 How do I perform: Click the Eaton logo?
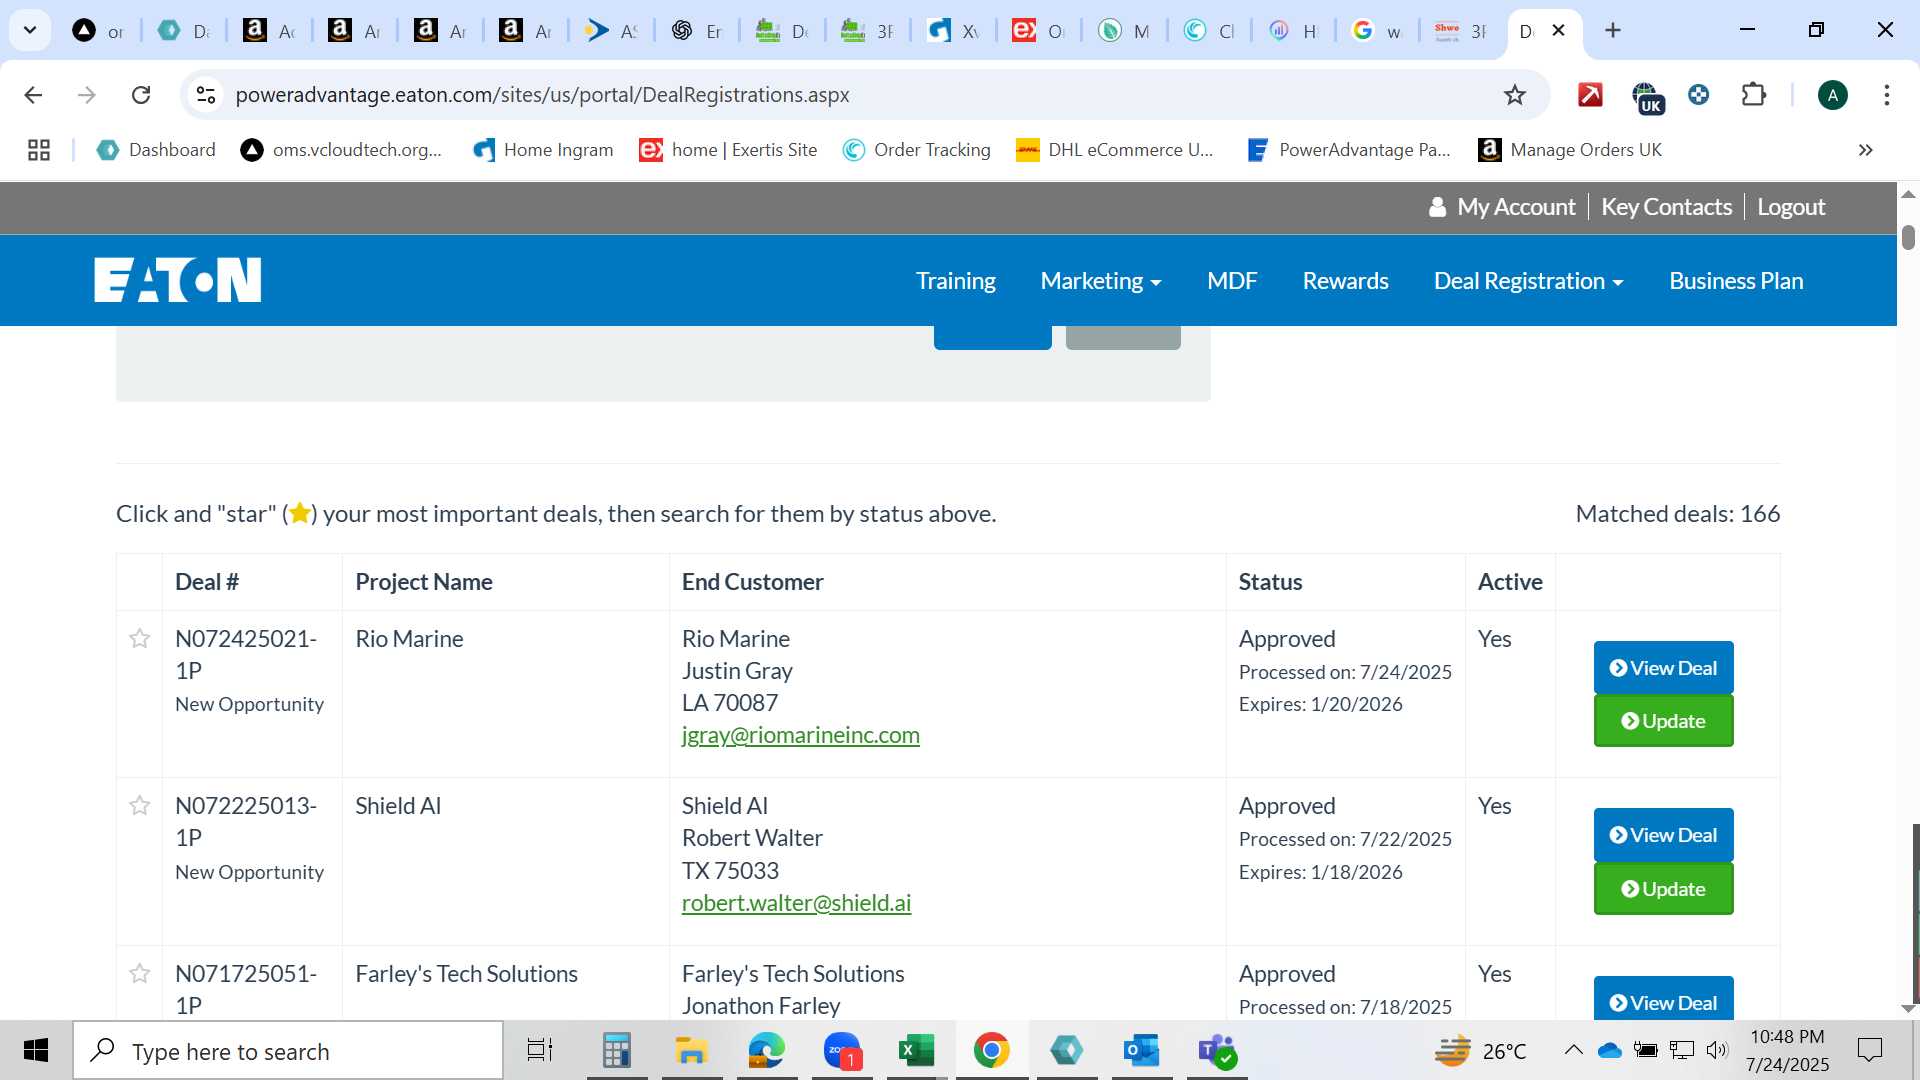(x=178, y=280)
